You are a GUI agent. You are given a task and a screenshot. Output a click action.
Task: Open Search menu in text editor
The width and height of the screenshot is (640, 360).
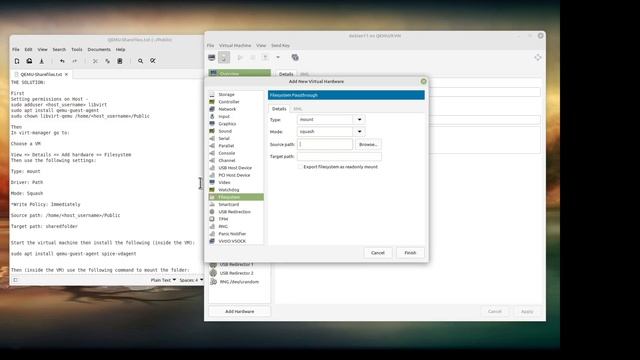(59, 49)
